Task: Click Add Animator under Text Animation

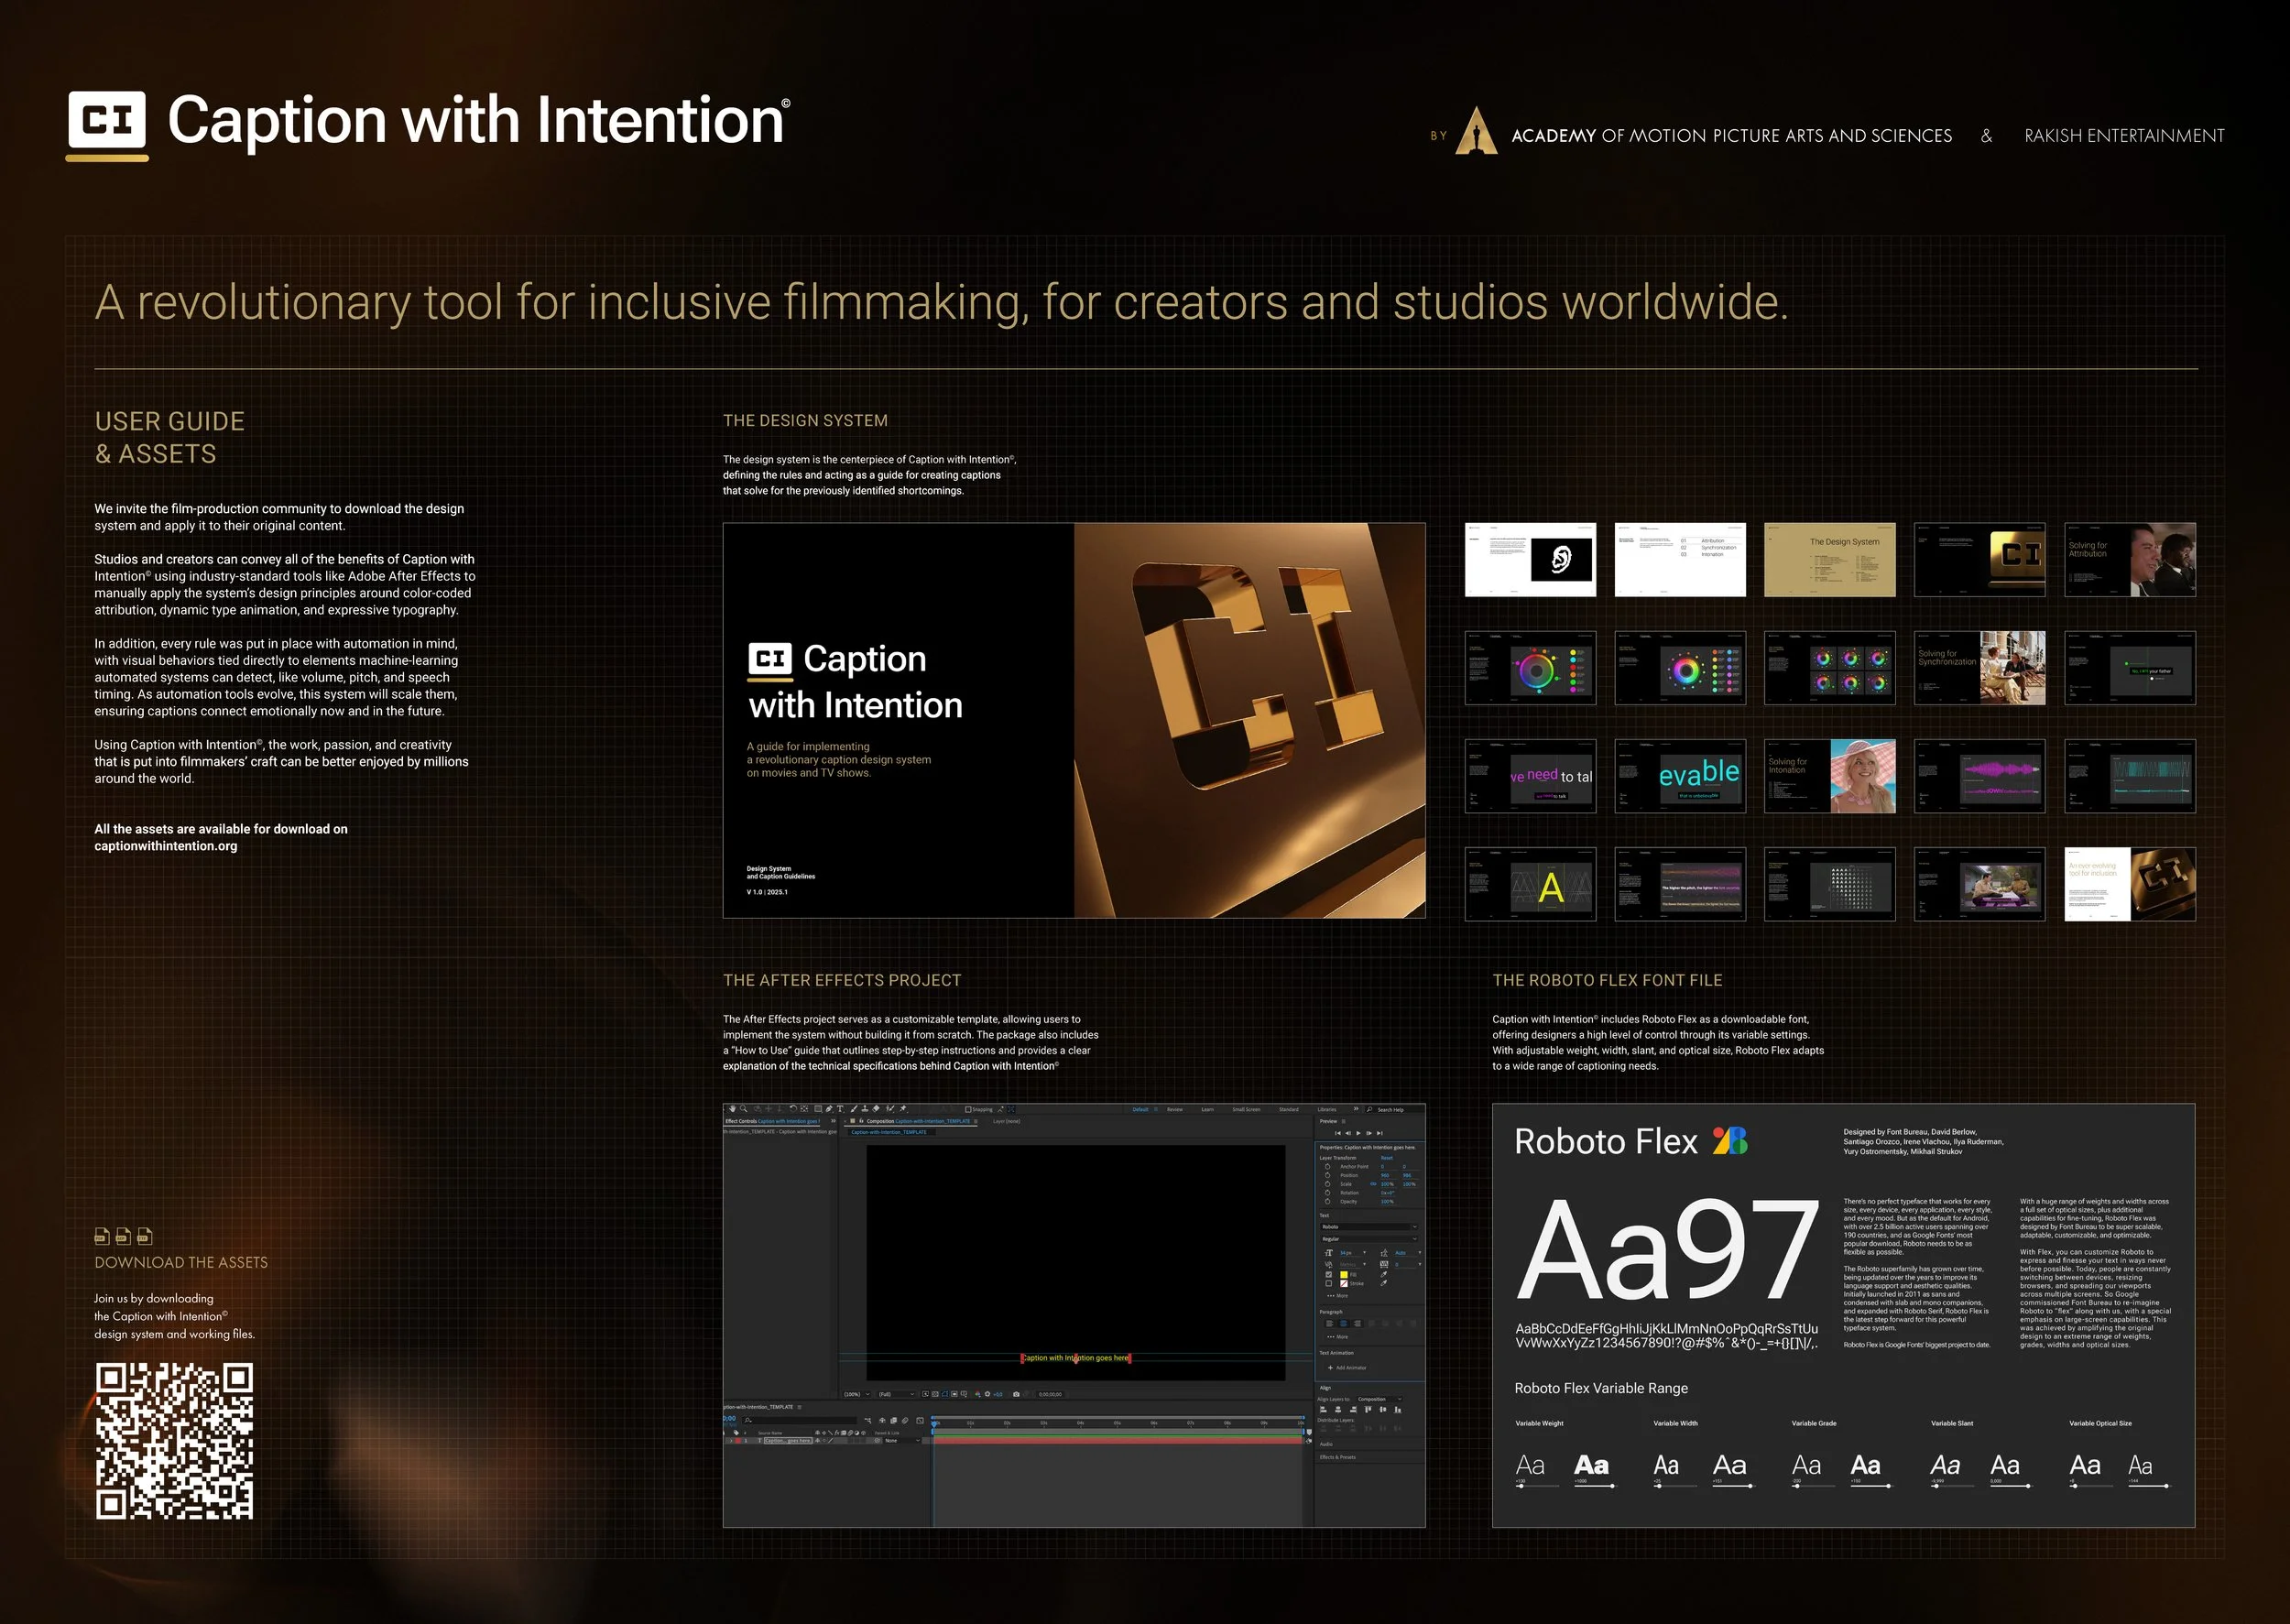Action: pyautogui.click(x=1348, y=1368)
